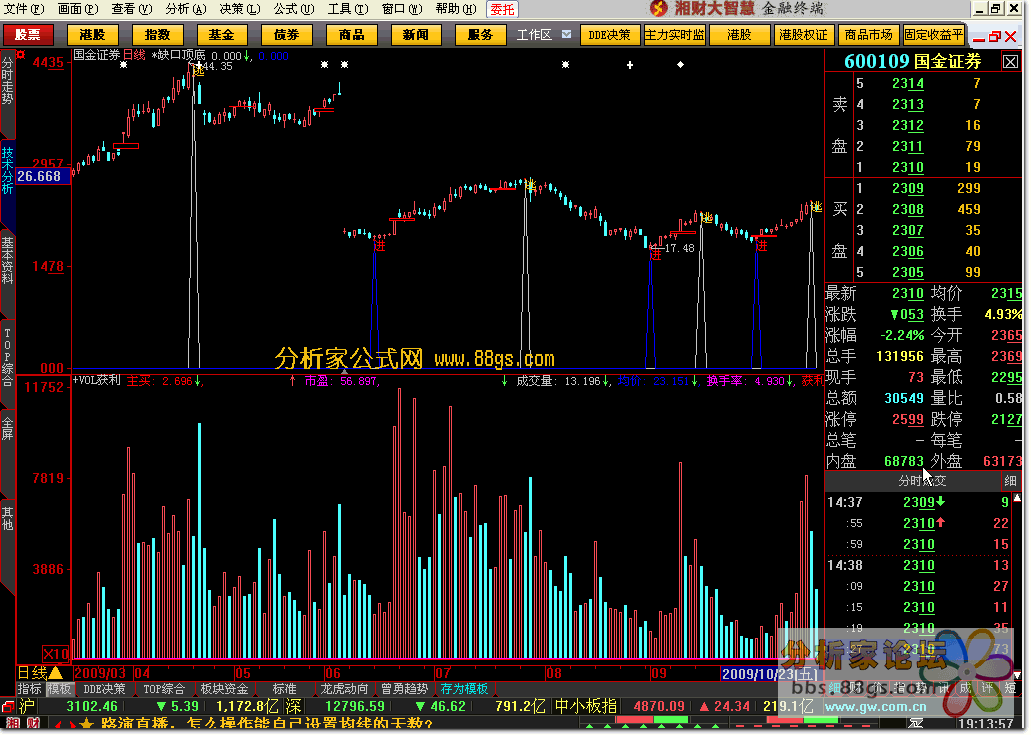Click the 换手 turnover value 4.93%
This screenshot has height=735, width=1031.
[x=1003, y=314]
